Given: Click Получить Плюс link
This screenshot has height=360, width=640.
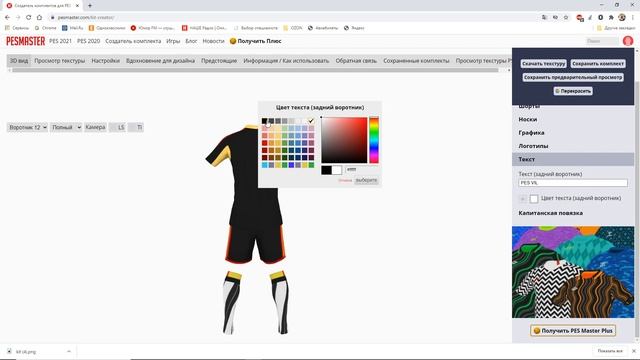Looking at the screenshot, I should 256,41.
